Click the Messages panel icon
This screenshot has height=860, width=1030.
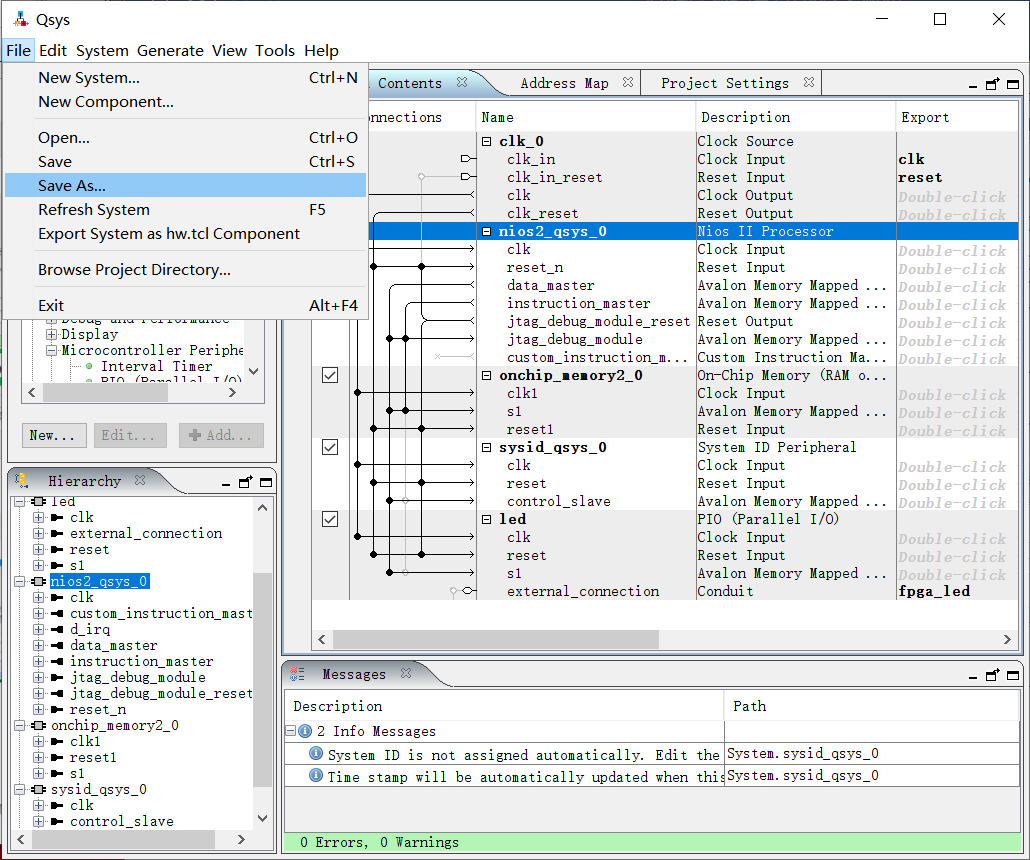[298, 675]
